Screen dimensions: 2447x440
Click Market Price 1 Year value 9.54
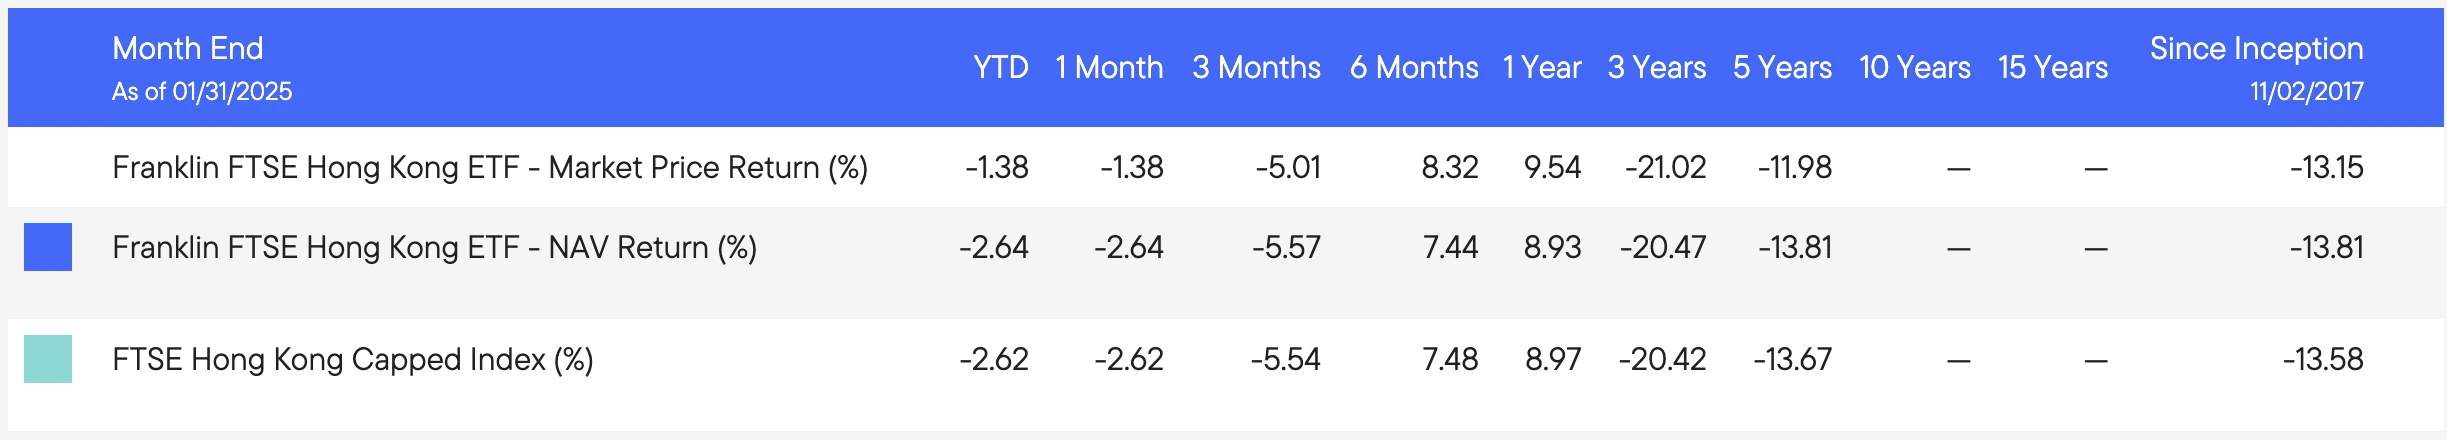[1552, 167]
